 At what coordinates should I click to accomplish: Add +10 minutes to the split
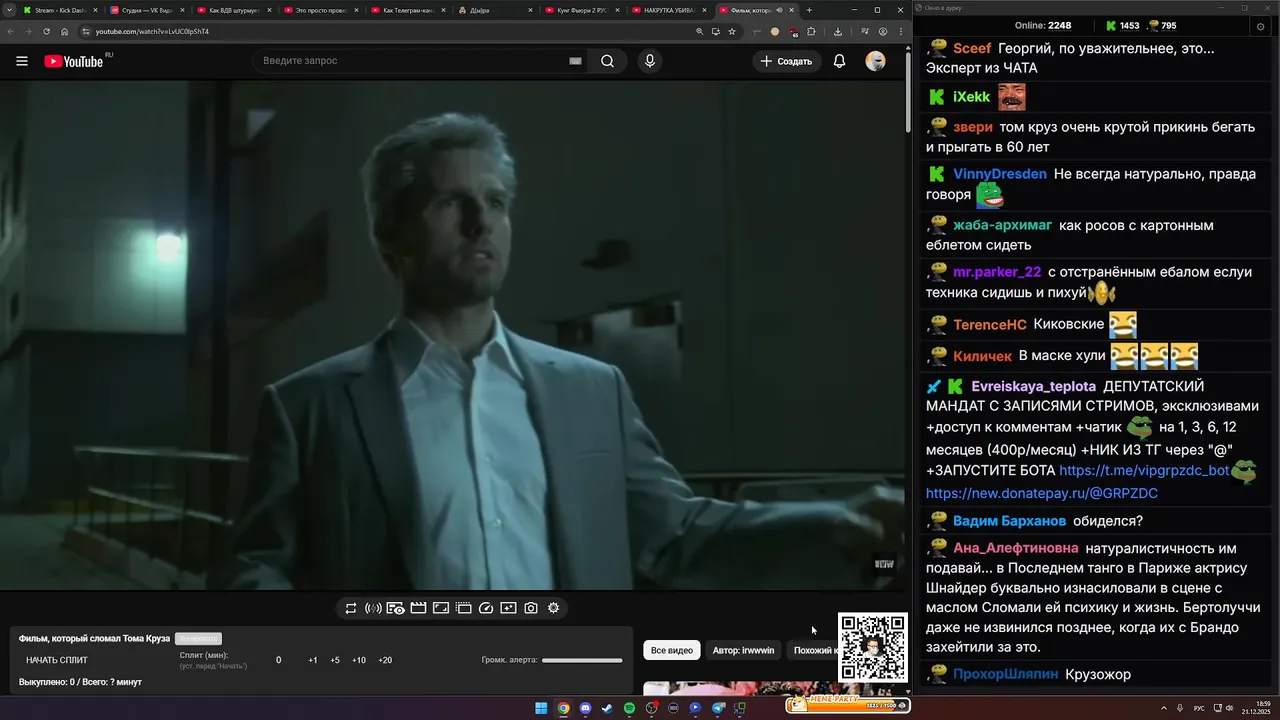[x=359, y=660]
